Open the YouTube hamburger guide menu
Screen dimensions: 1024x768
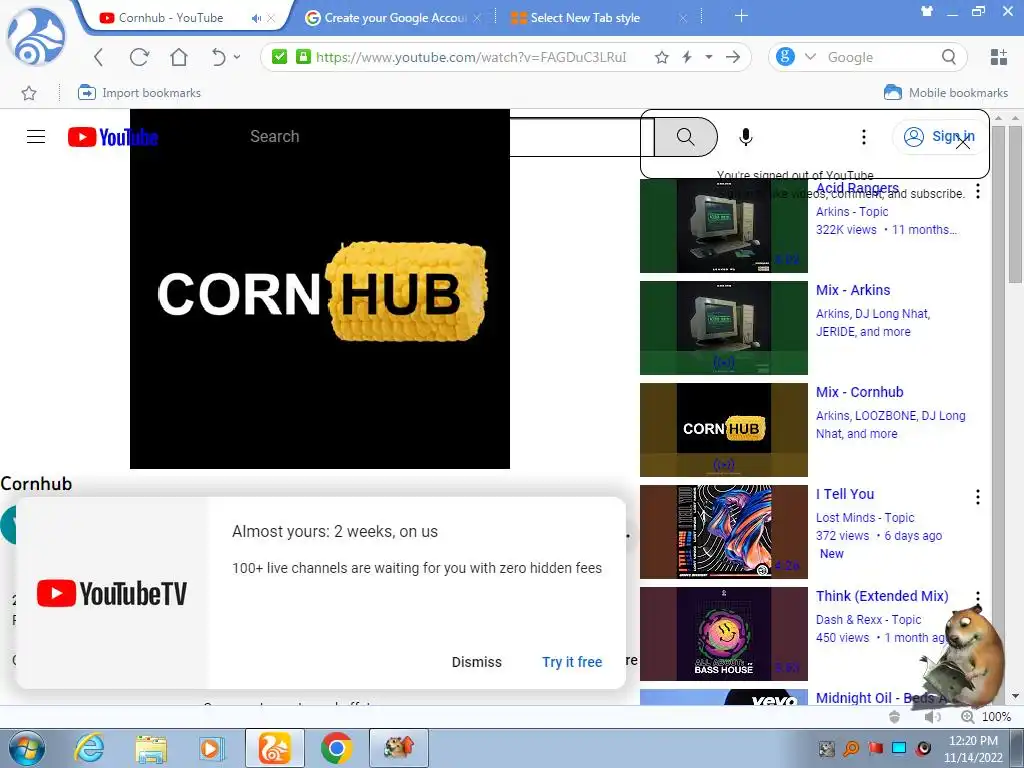36,136
